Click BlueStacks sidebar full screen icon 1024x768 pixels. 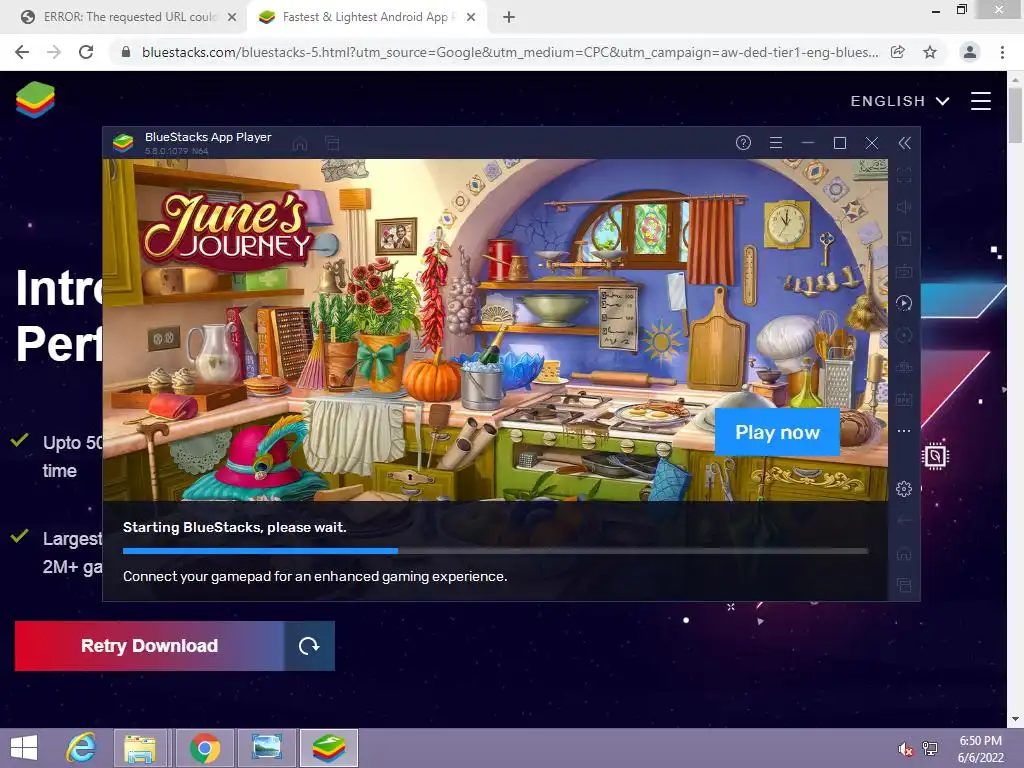click(x=904, y=175)
